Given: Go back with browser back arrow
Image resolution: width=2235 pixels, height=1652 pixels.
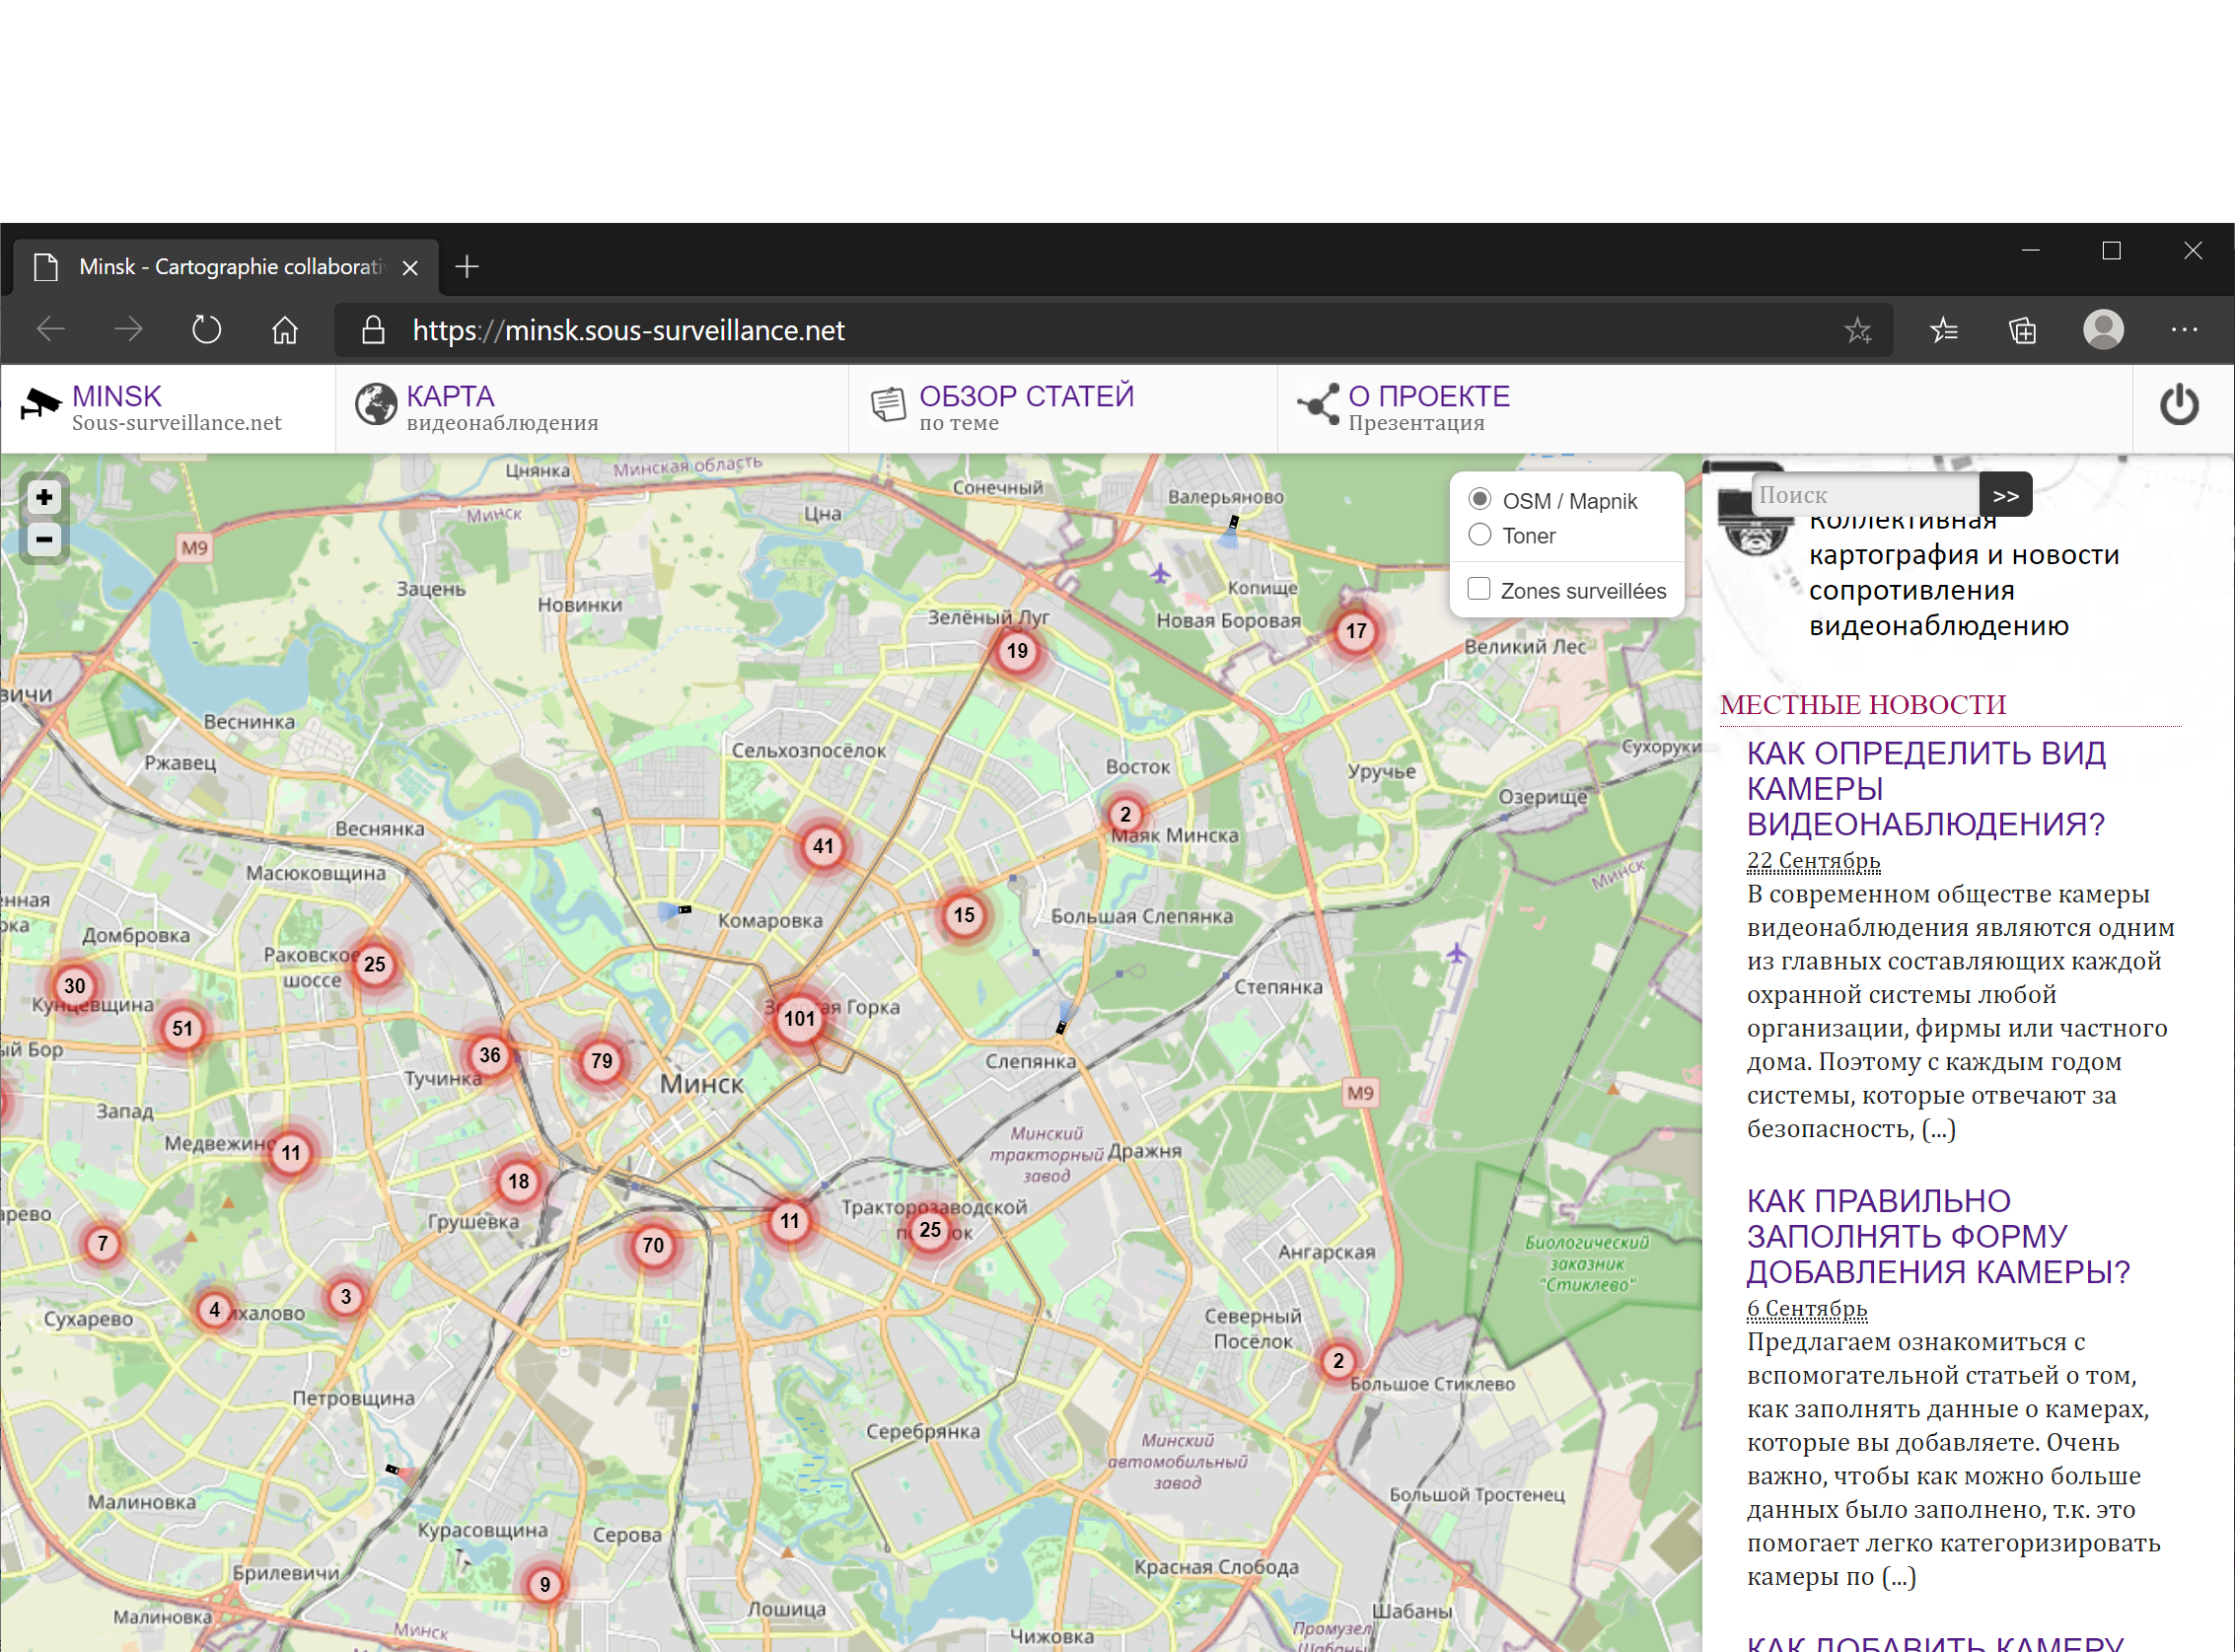Looking at the screenshot, I should coord(50,330).
